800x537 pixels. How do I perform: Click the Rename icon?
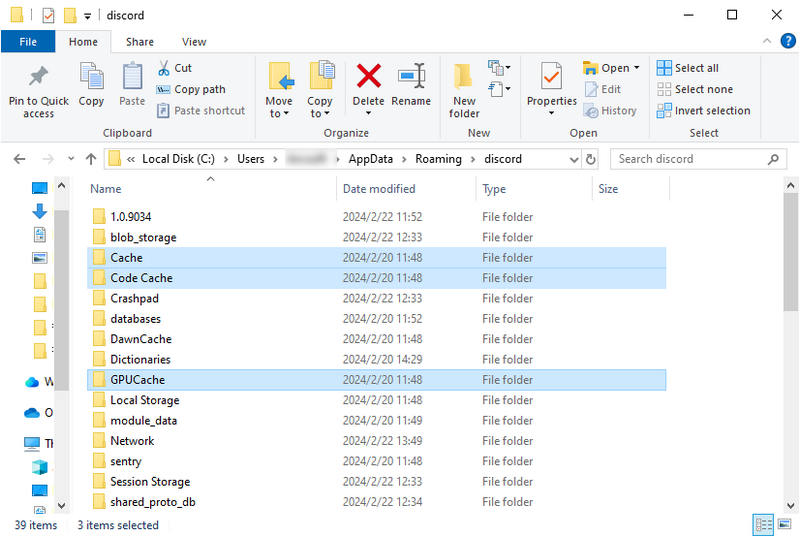pyautogui.click(x=411, y=75)
